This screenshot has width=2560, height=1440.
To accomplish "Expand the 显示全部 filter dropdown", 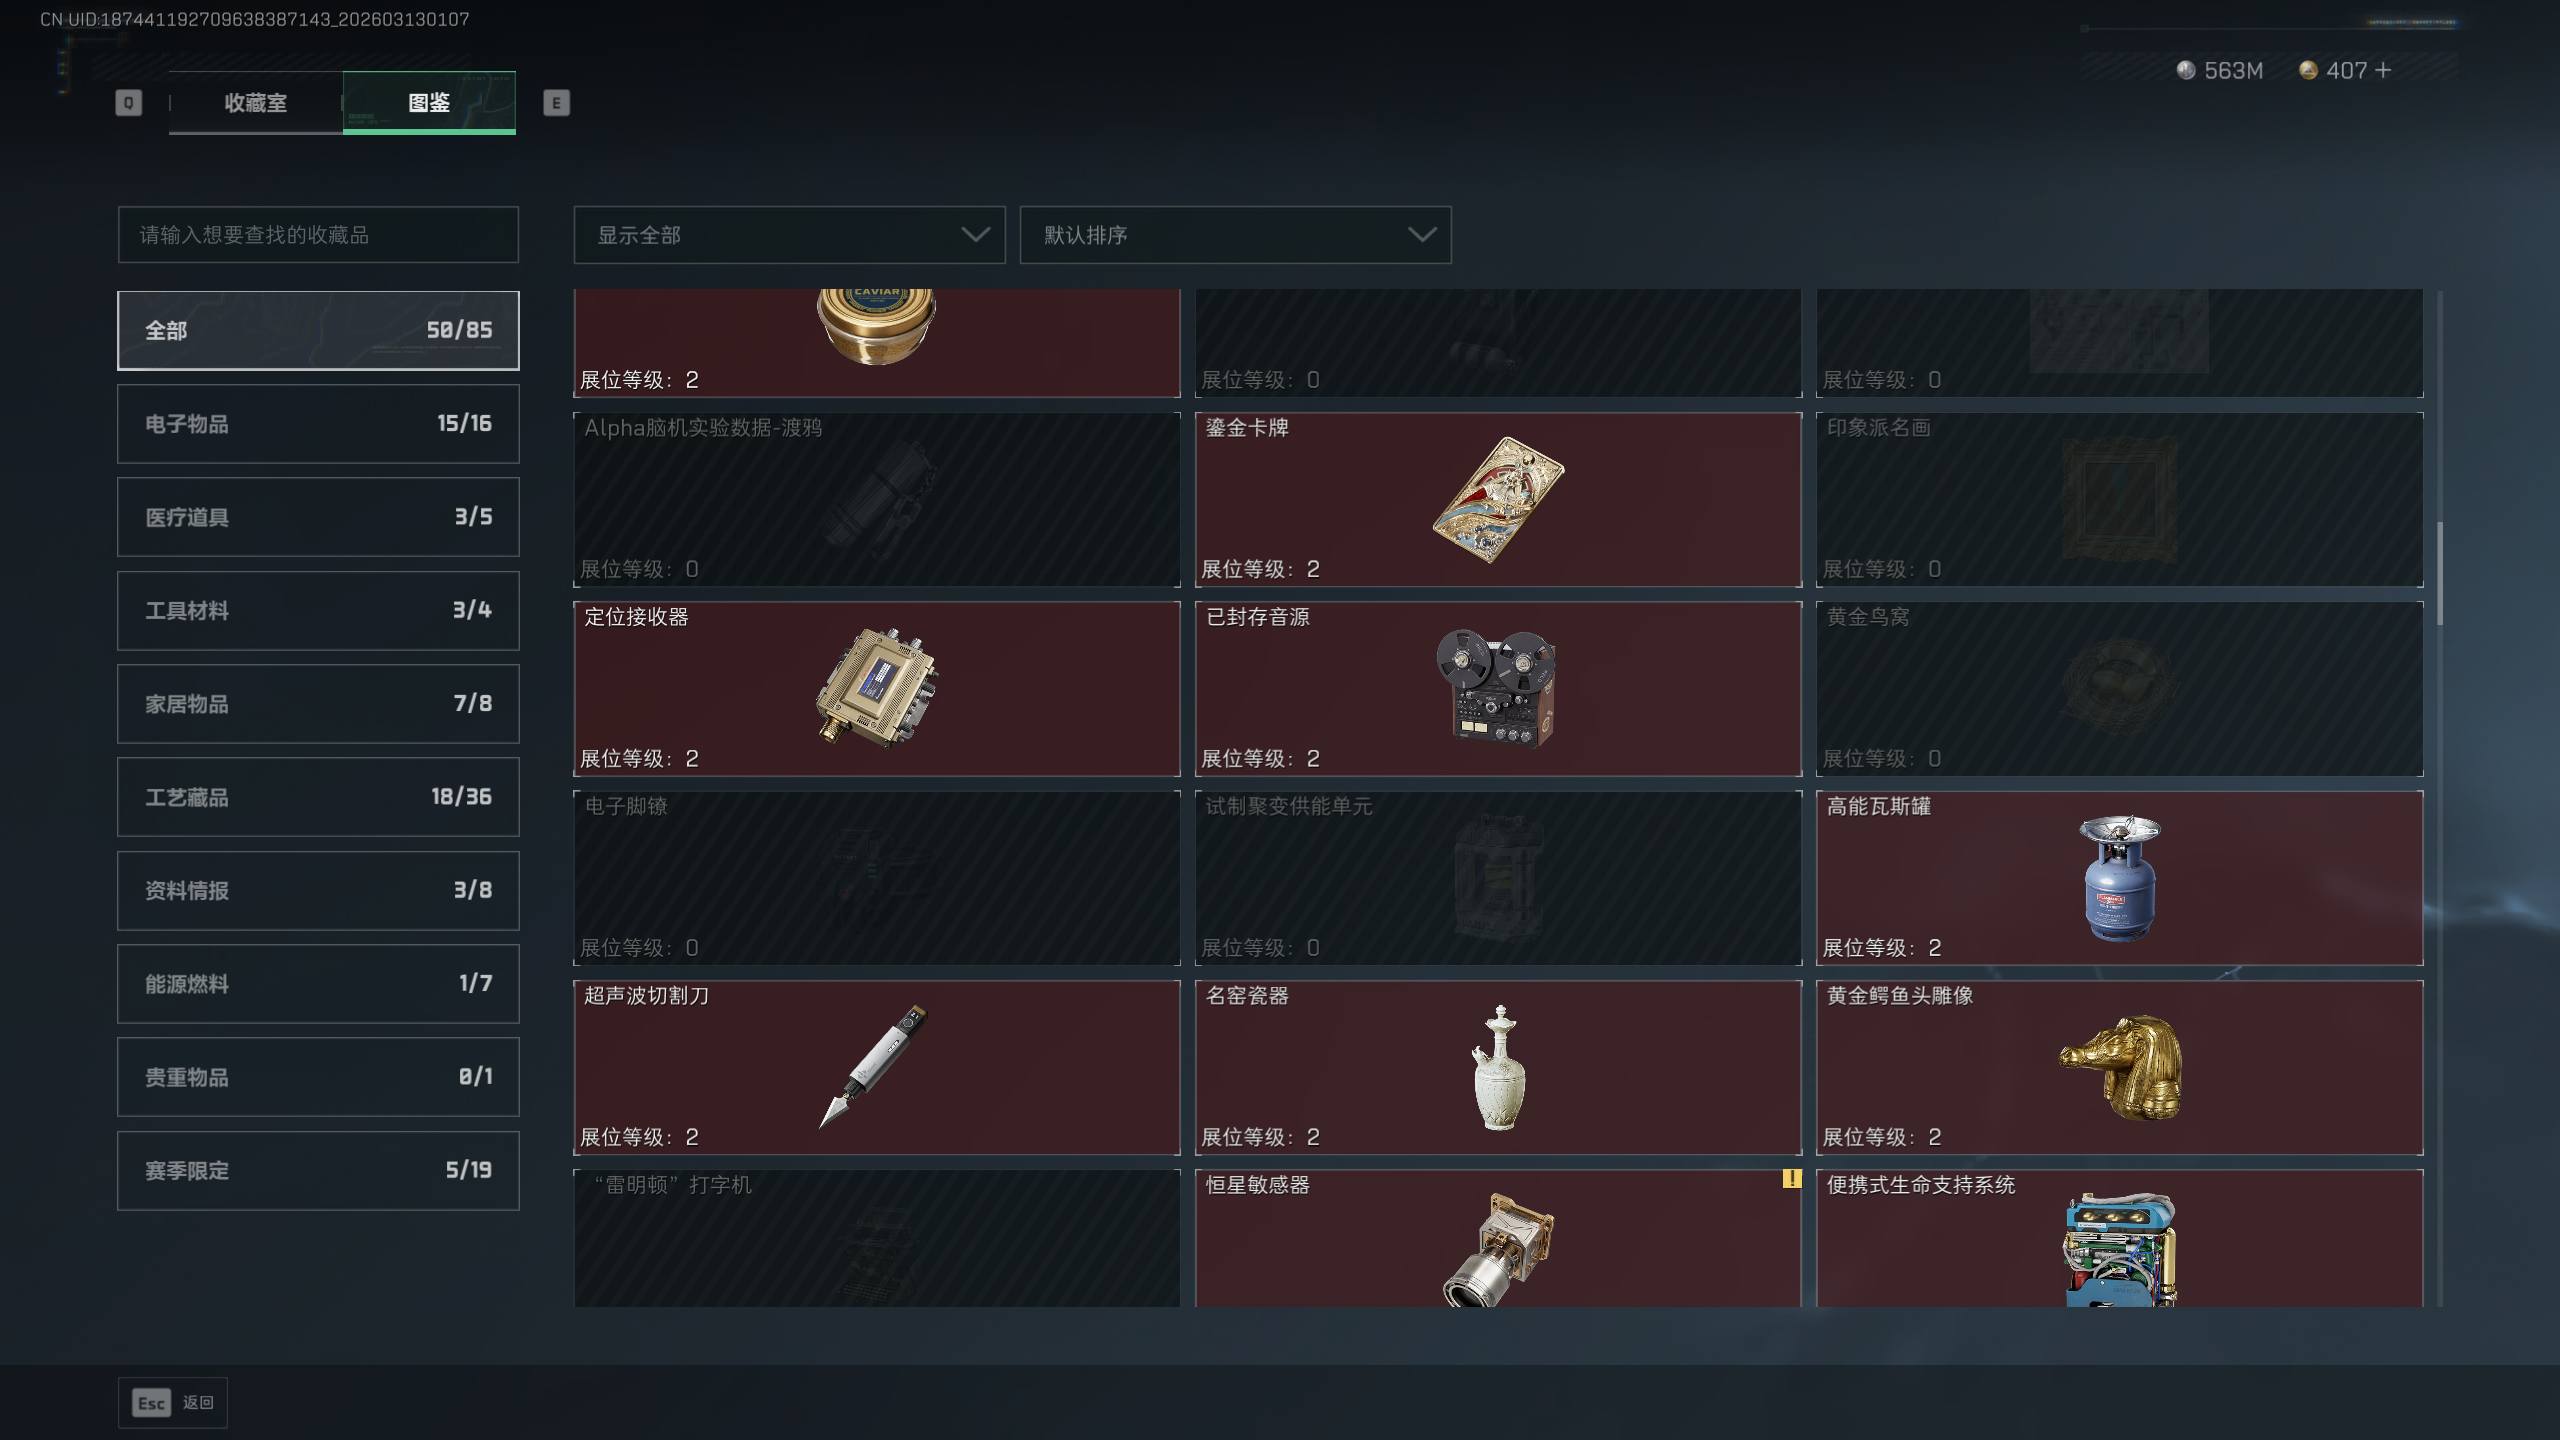I will 789,235.
